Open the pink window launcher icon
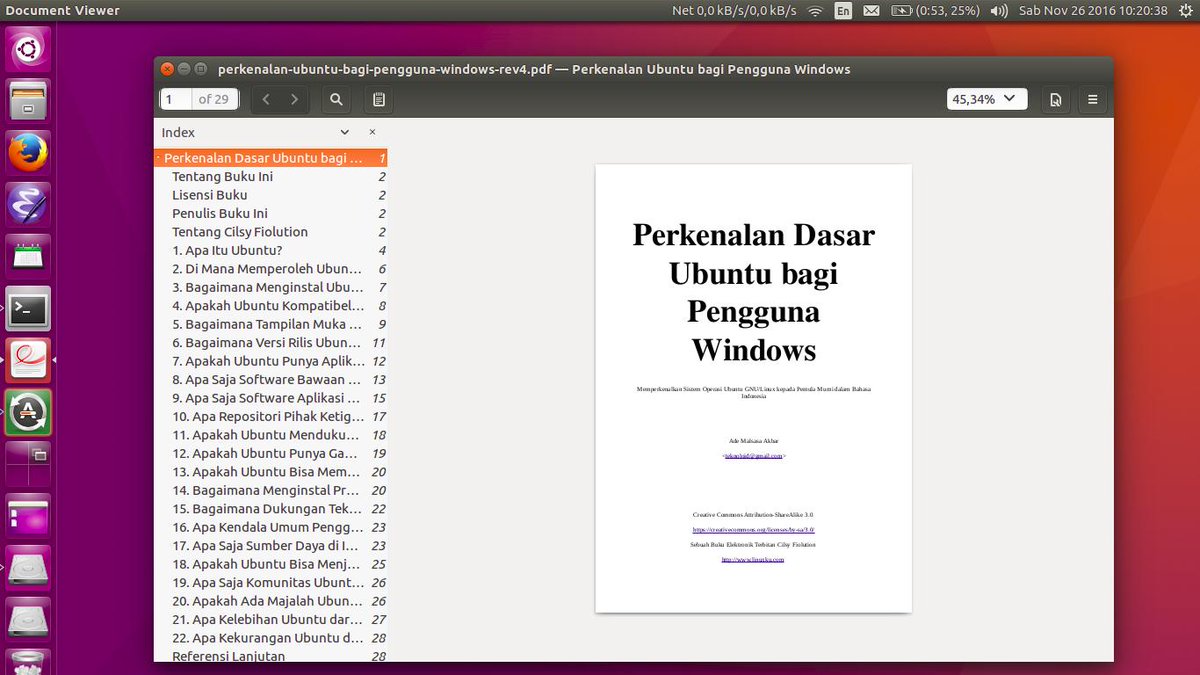 pyautogui.click(x=28, y=516)
